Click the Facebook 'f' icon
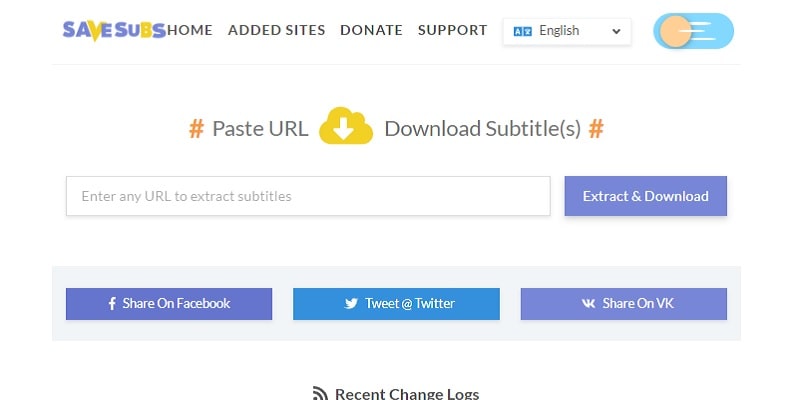This screenshot has height=400, width=800. [x=112, y=304]
